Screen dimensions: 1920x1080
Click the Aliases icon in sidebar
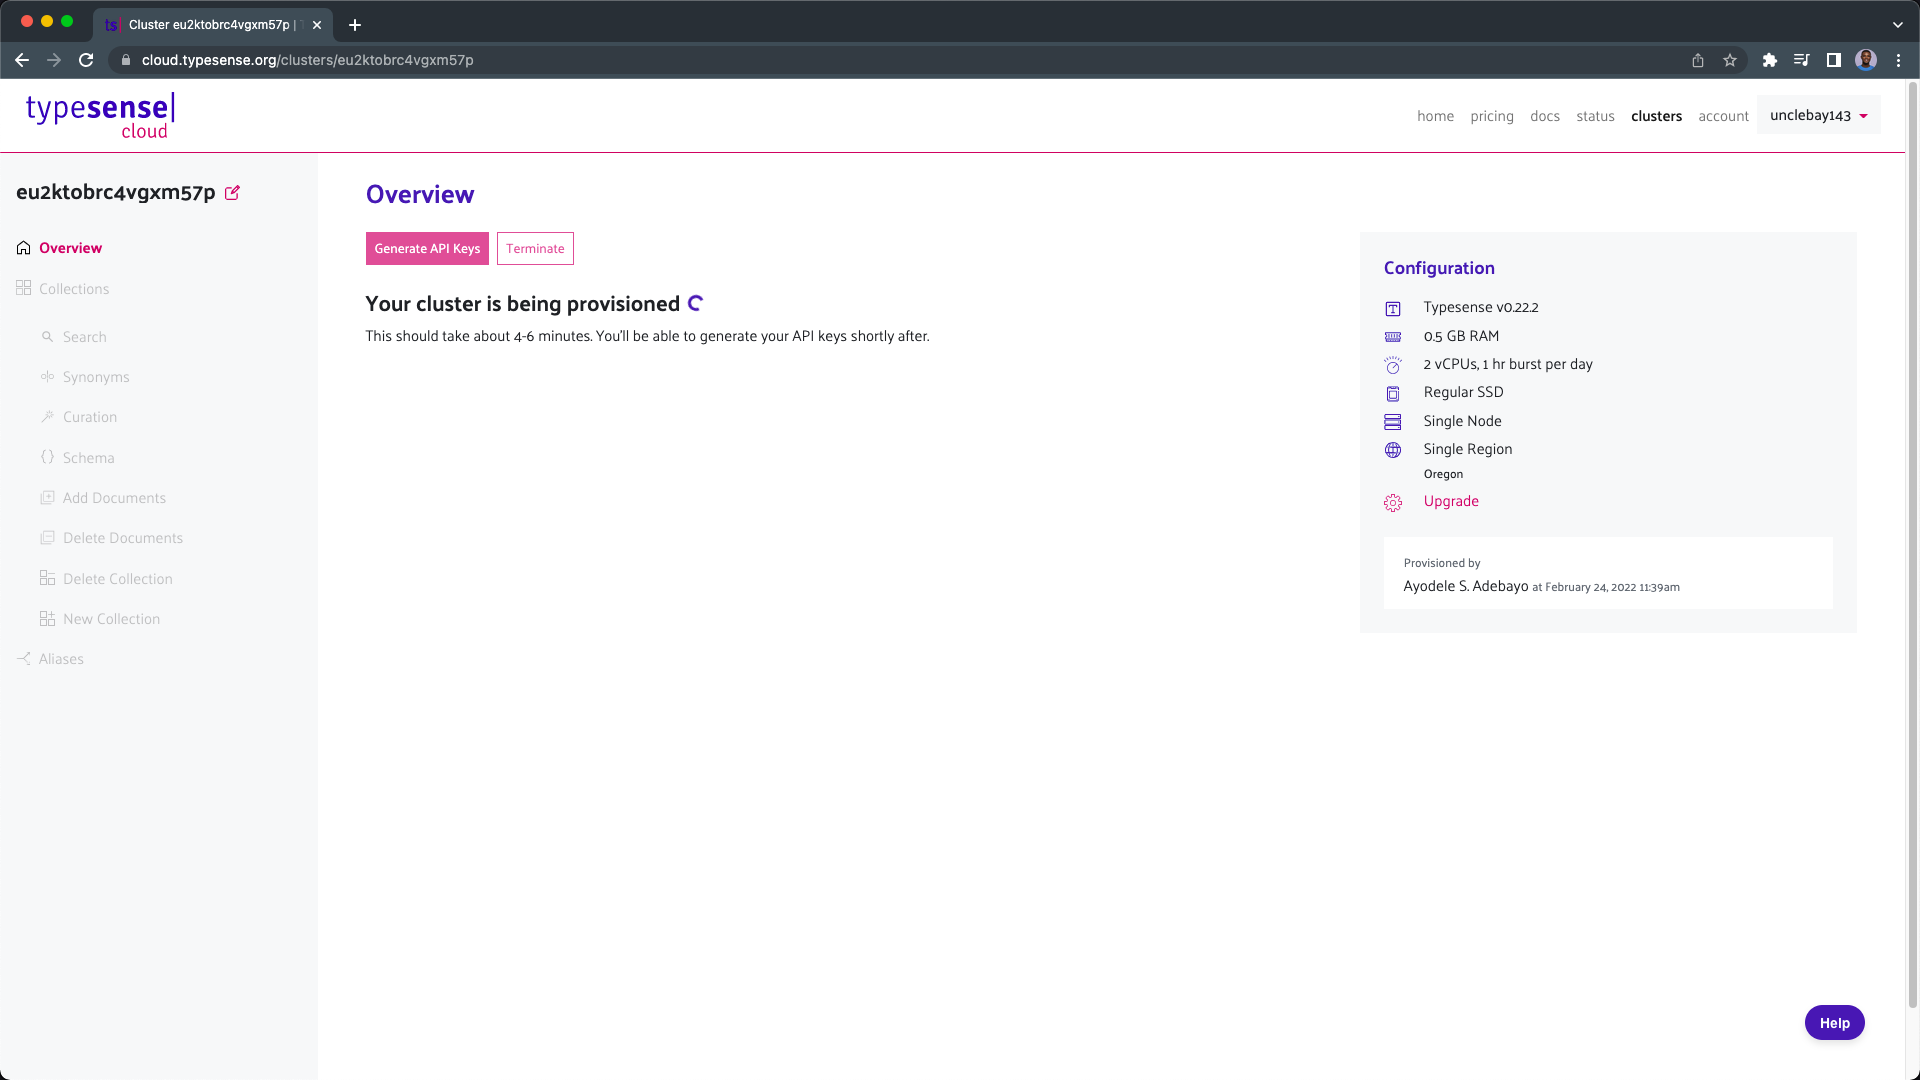(24, 659)
